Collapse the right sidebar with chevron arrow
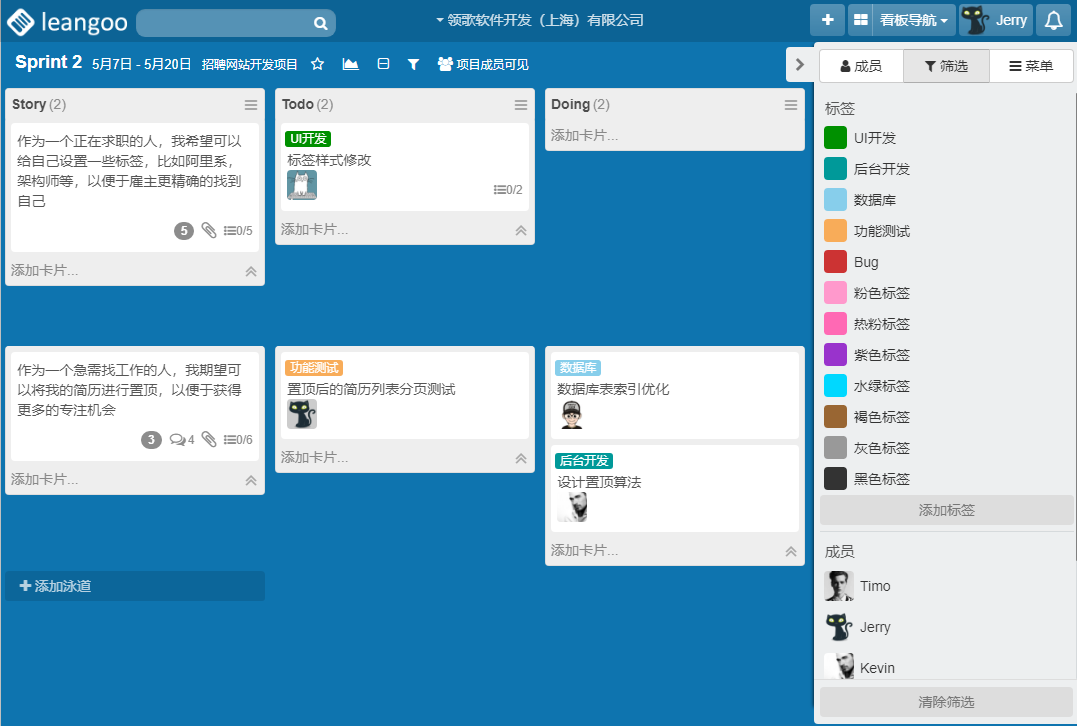1077x726 pixels. (799, 64)
